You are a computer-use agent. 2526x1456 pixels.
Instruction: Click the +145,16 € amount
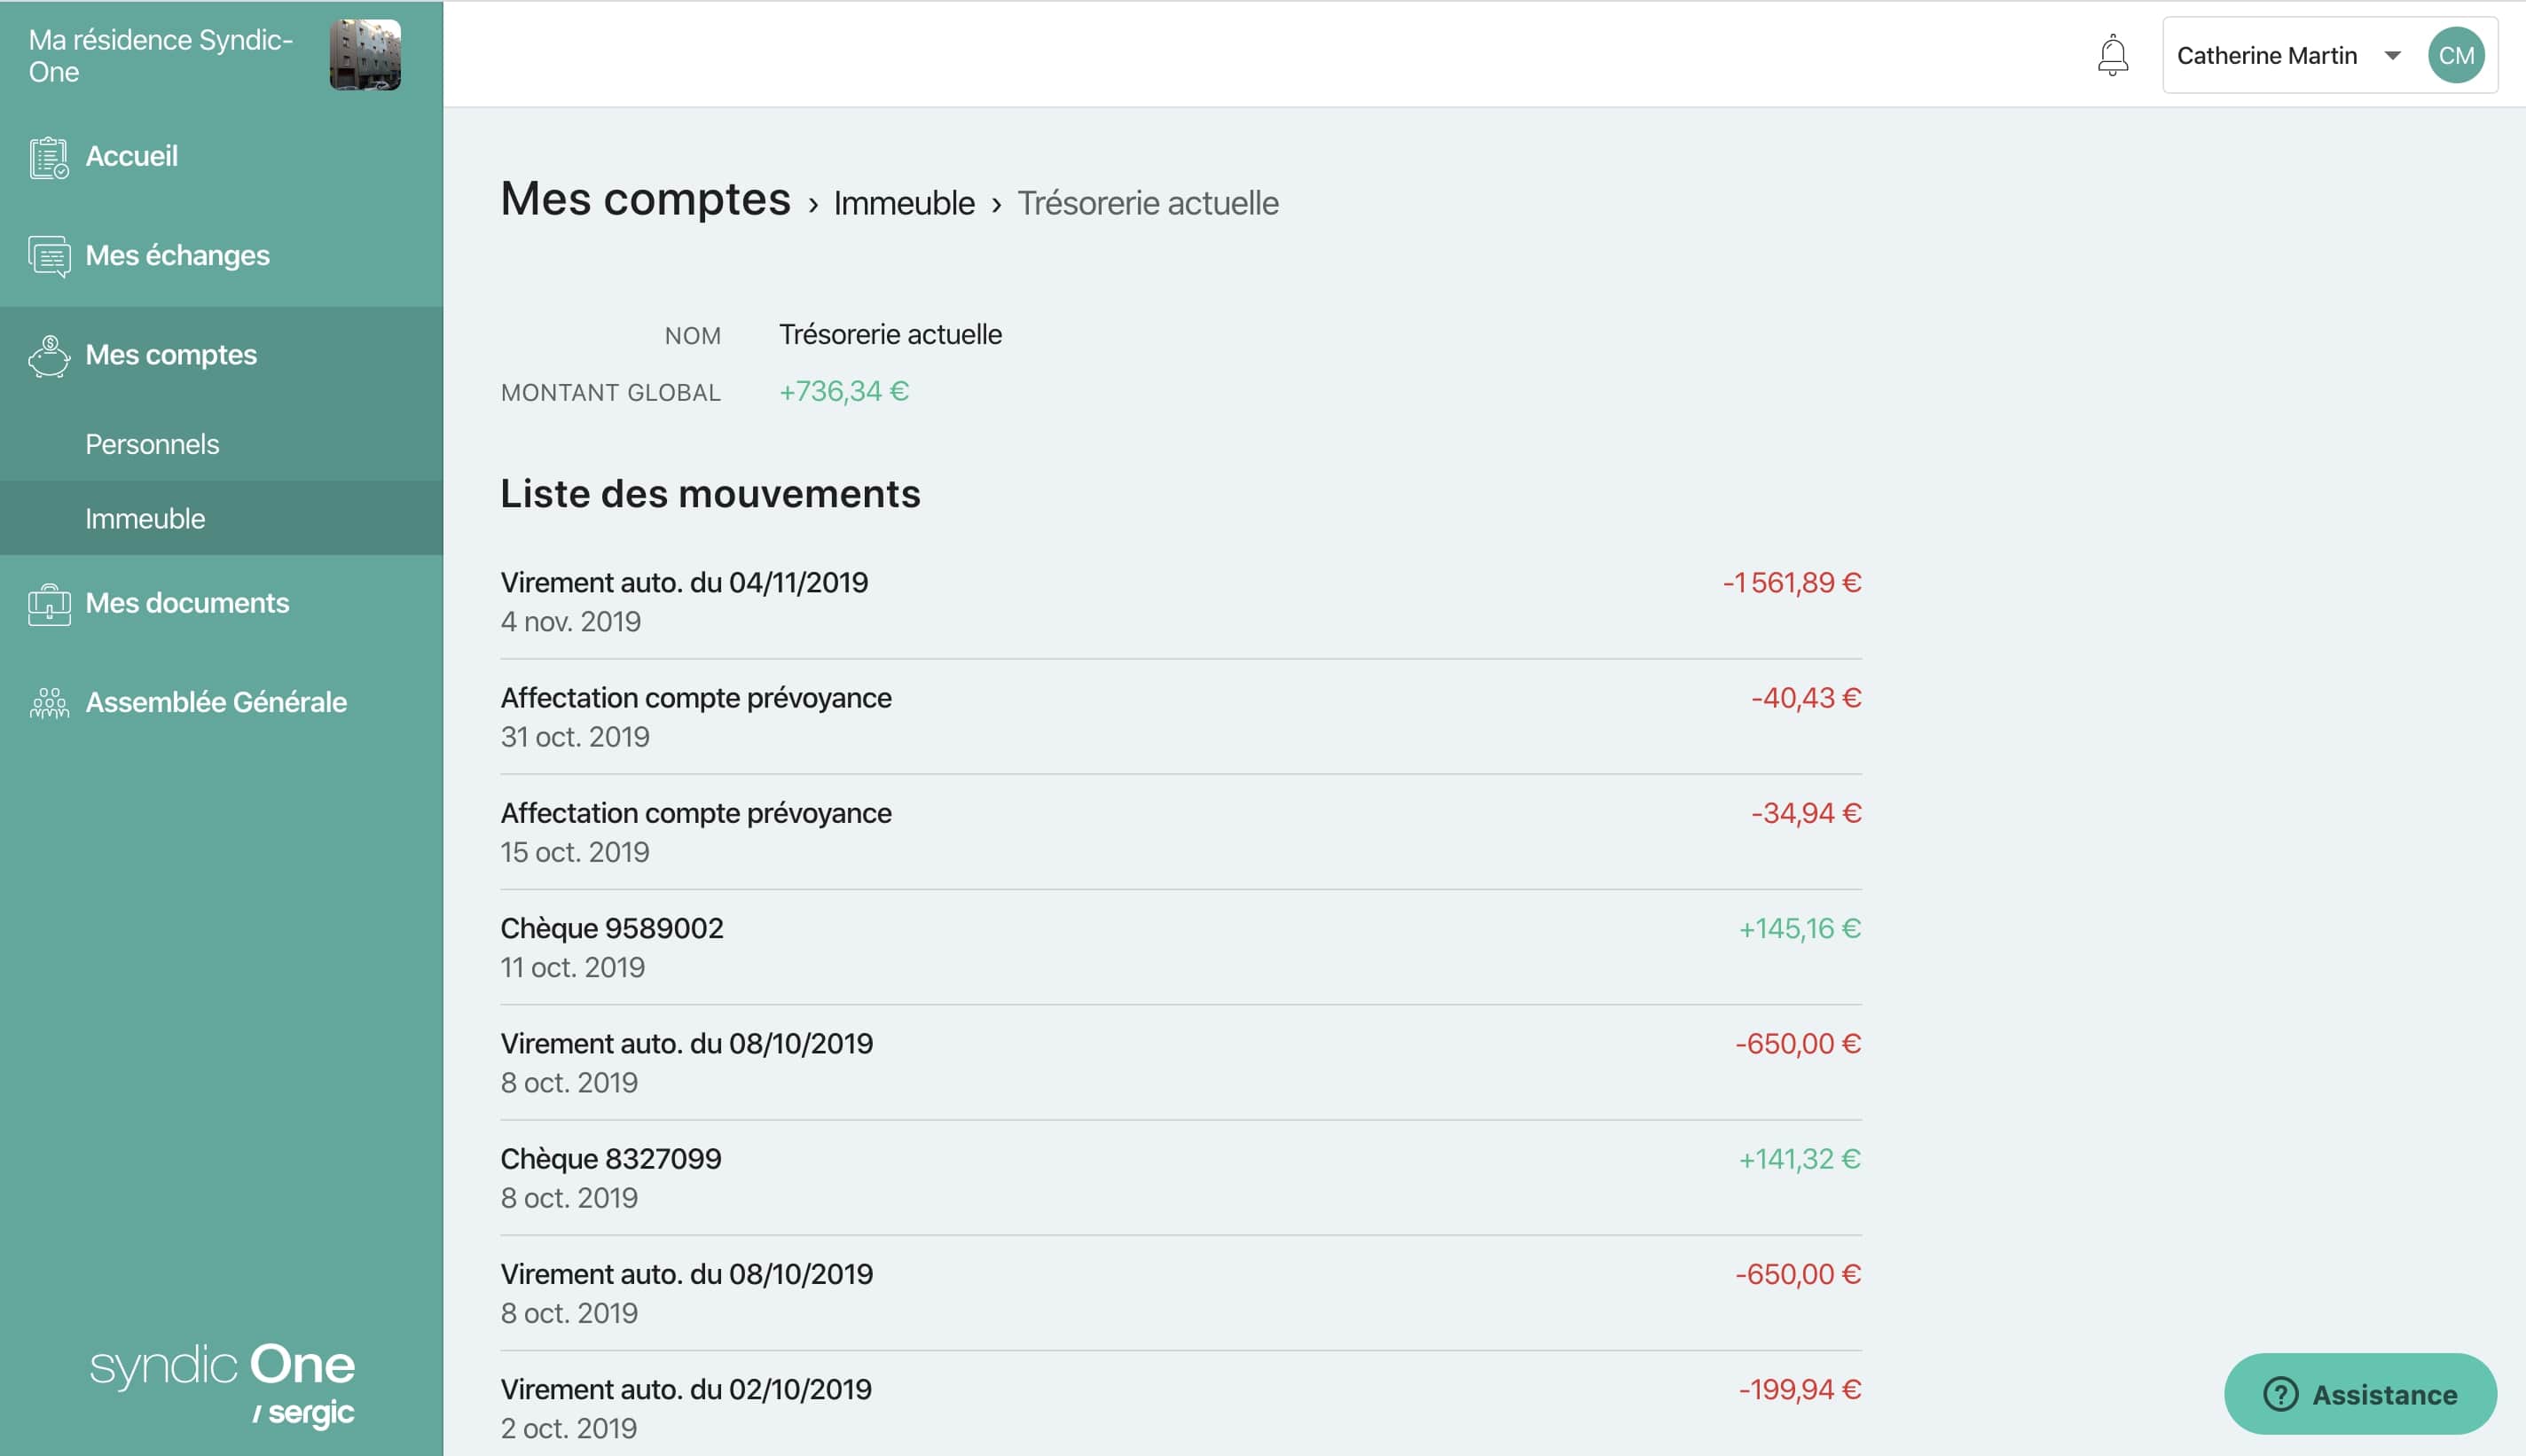click(1799, 929)
